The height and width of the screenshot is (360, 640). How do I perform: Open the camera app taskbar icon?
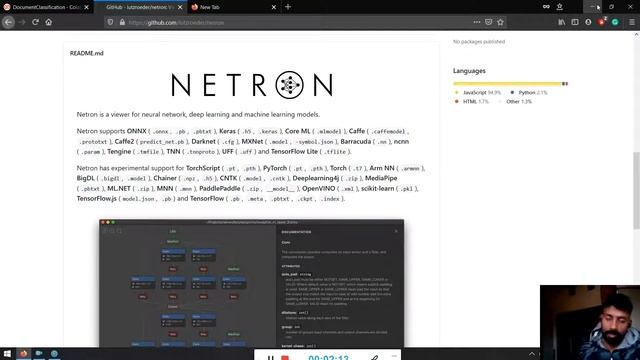pyautogui.click(x=39, y=353)
